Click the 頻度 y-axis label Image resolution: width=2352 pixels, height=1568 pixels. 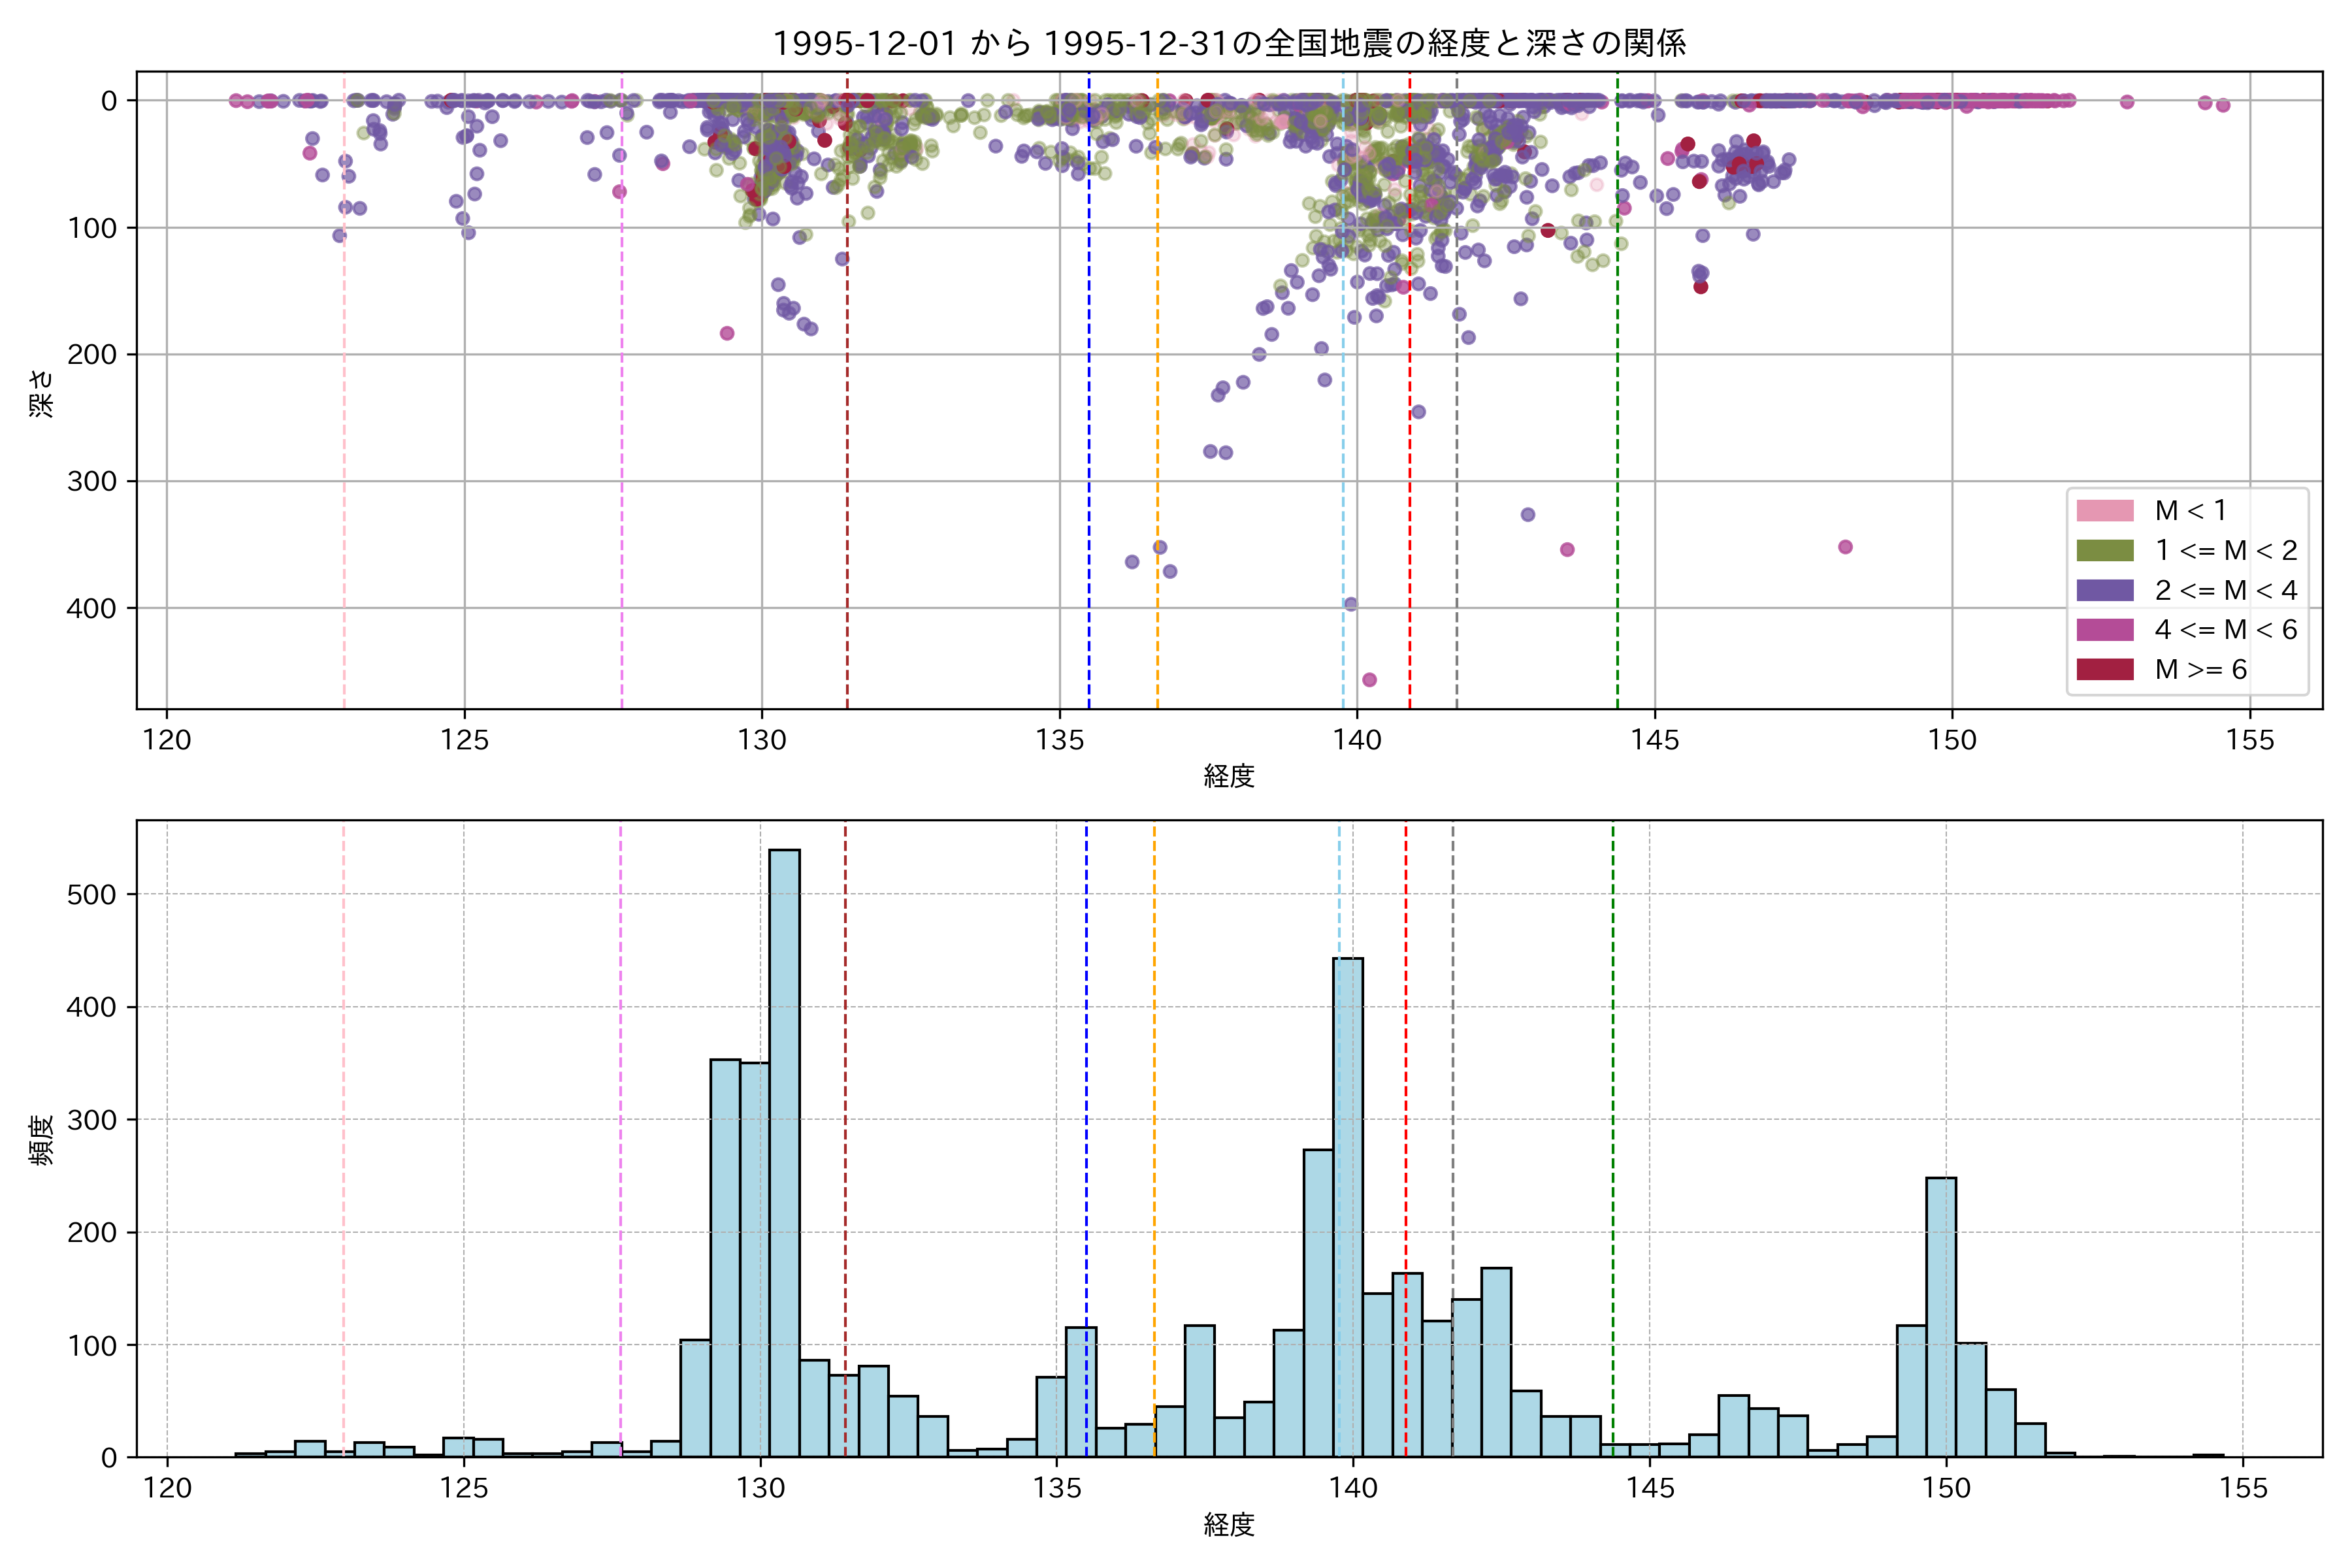[x=41, y=1140]
